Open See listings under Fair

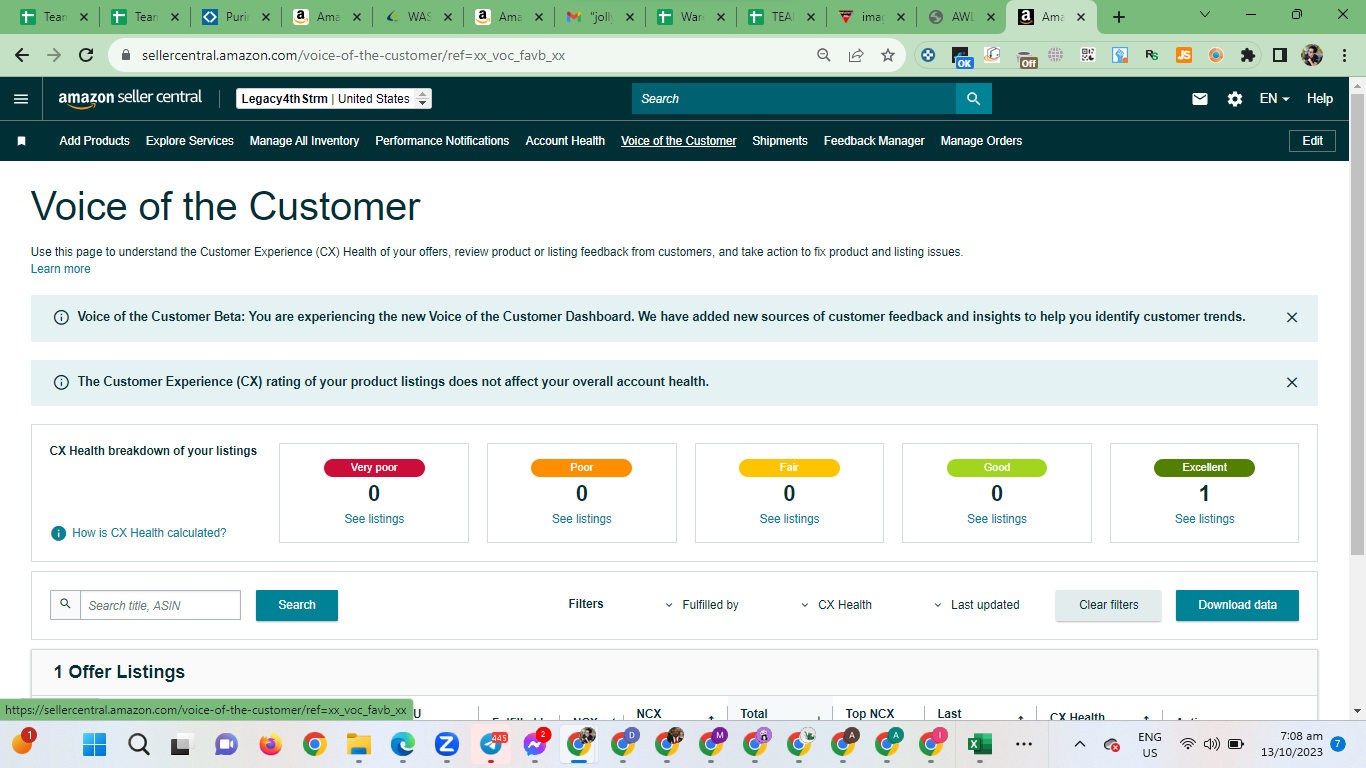coord(789,519)
